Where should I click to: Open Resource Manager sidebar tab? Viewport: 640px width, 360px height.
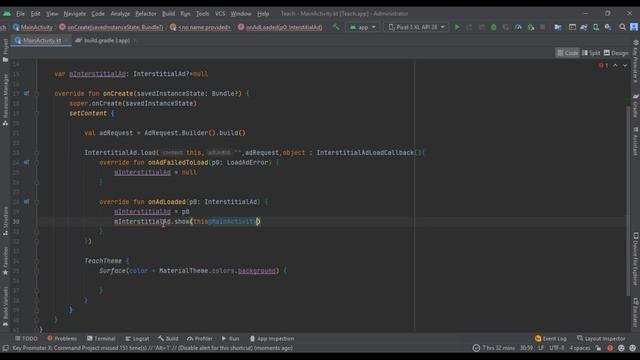point(5,100)
